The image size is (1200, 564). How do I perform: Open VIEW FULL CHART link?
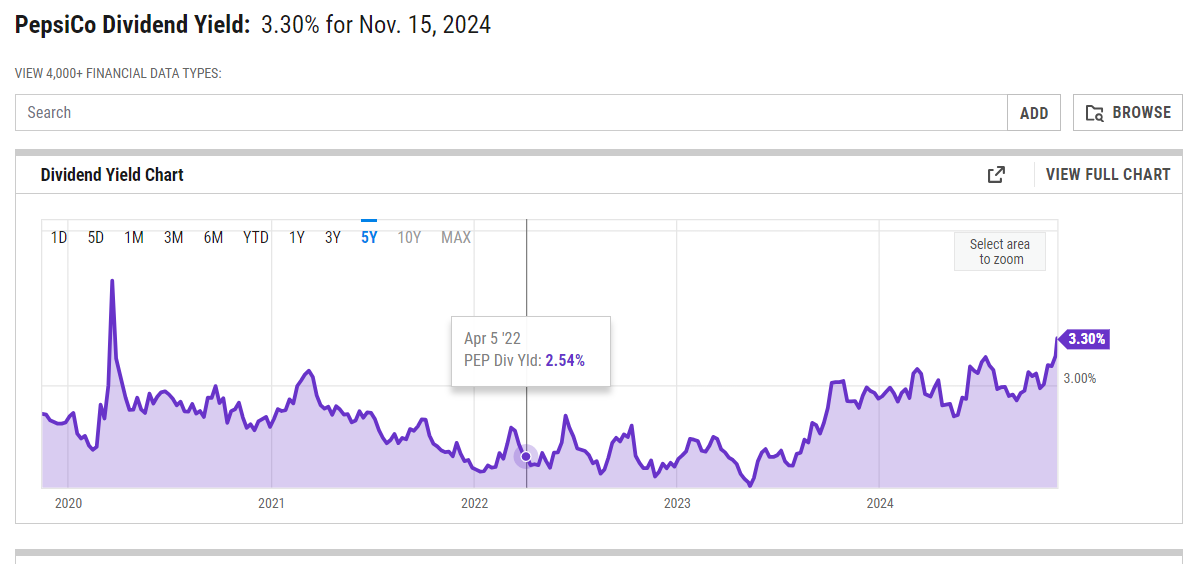1107,175
